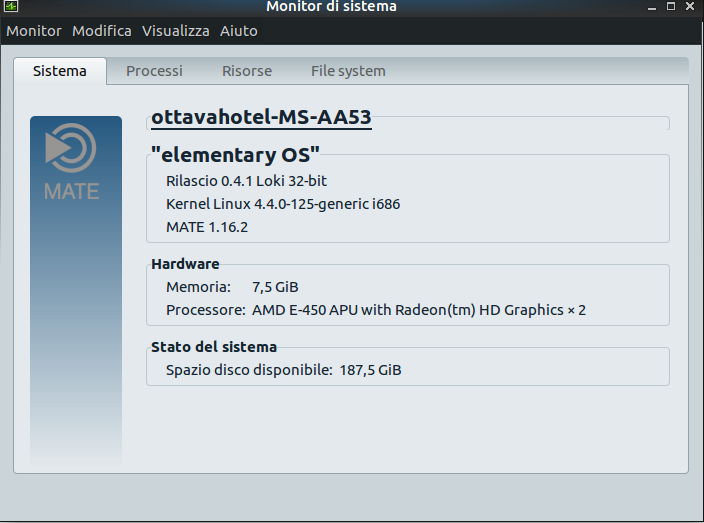Click the "elementary OS" heading
This screenshot has width=704, height=523.
tap(235, 155)
